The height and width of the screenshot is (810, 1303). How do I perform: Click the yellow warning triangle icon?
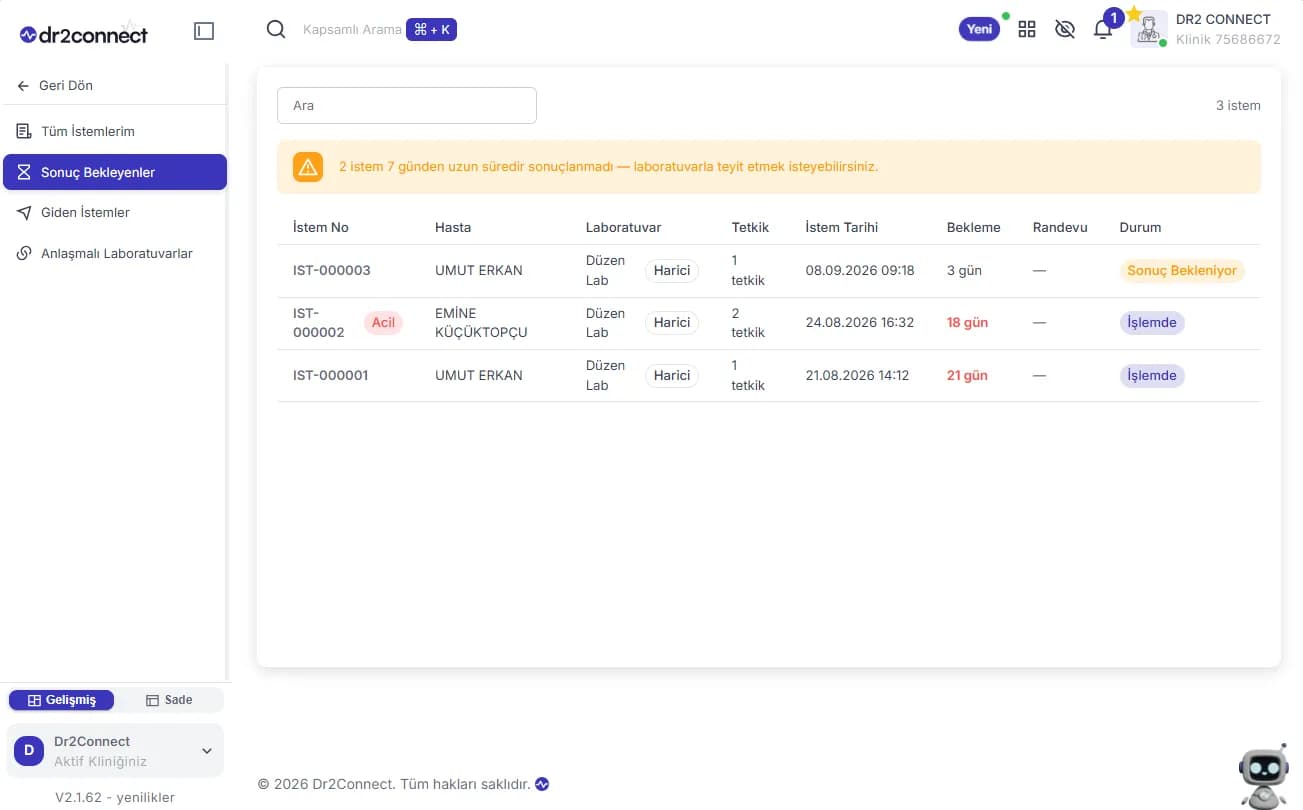point(308,167)
